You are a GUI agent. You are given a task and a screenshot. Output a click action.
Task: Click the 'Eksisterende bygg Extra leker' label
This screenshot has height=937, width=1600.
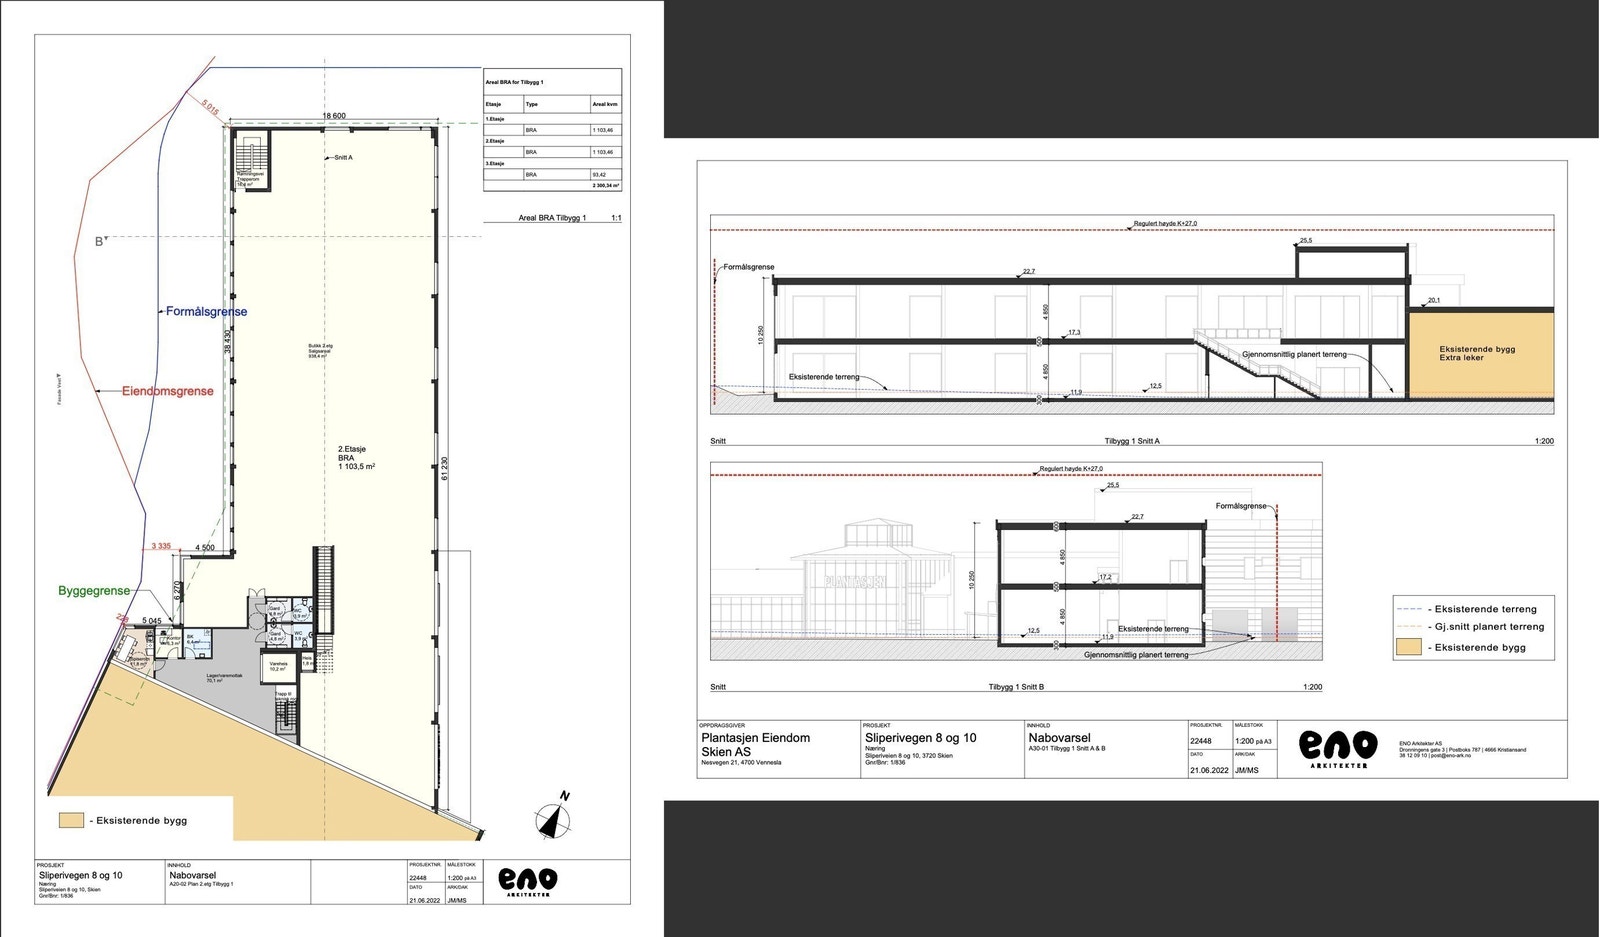click(x=1477, y=353)
